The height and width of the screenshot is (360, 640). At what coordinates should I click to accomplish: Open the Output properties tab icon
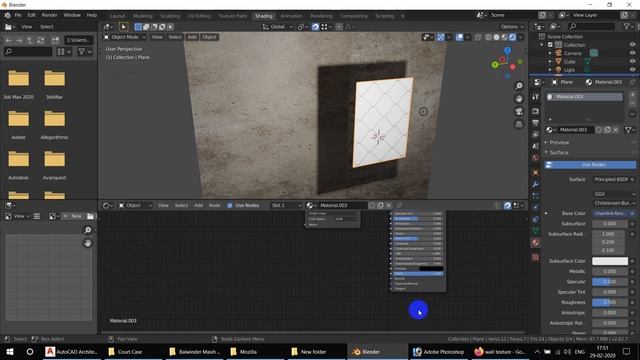pos(536,123)
